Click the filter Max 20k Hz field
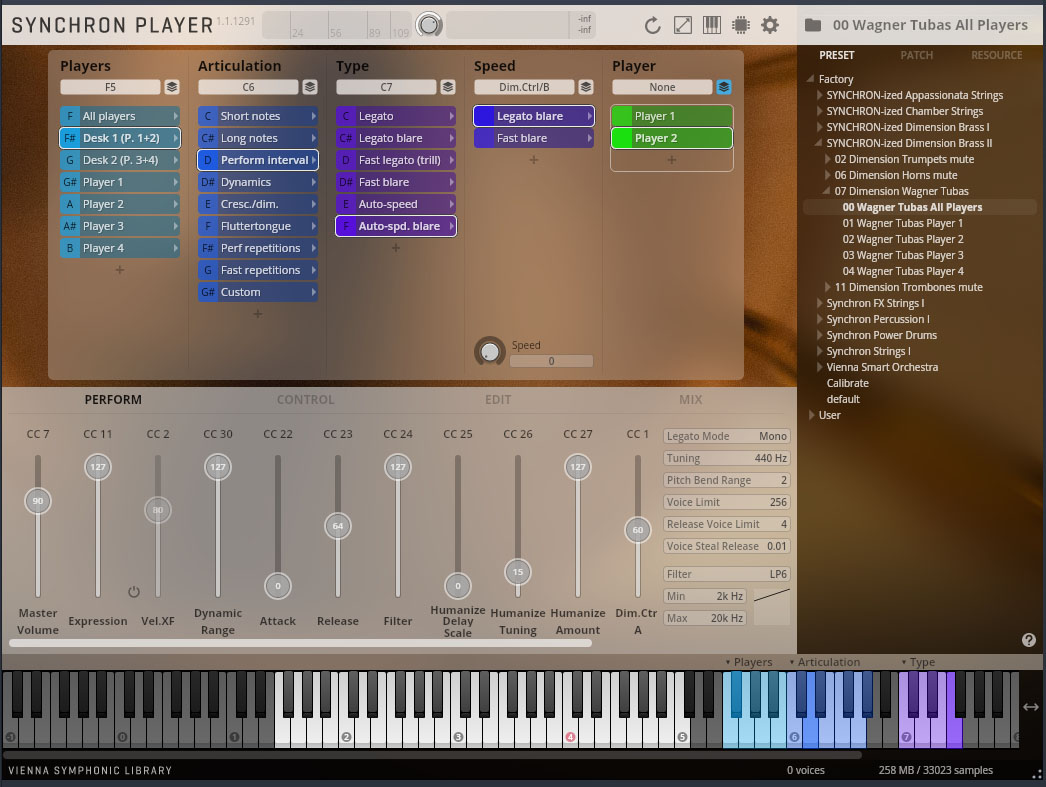The width and height of the screenshot is (1046, 787). coord(704,618)
